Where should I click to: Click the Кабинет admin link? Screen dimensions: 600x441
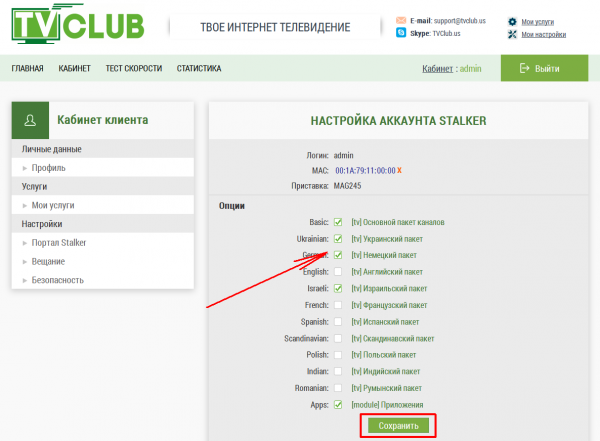(x=452, y=69)
